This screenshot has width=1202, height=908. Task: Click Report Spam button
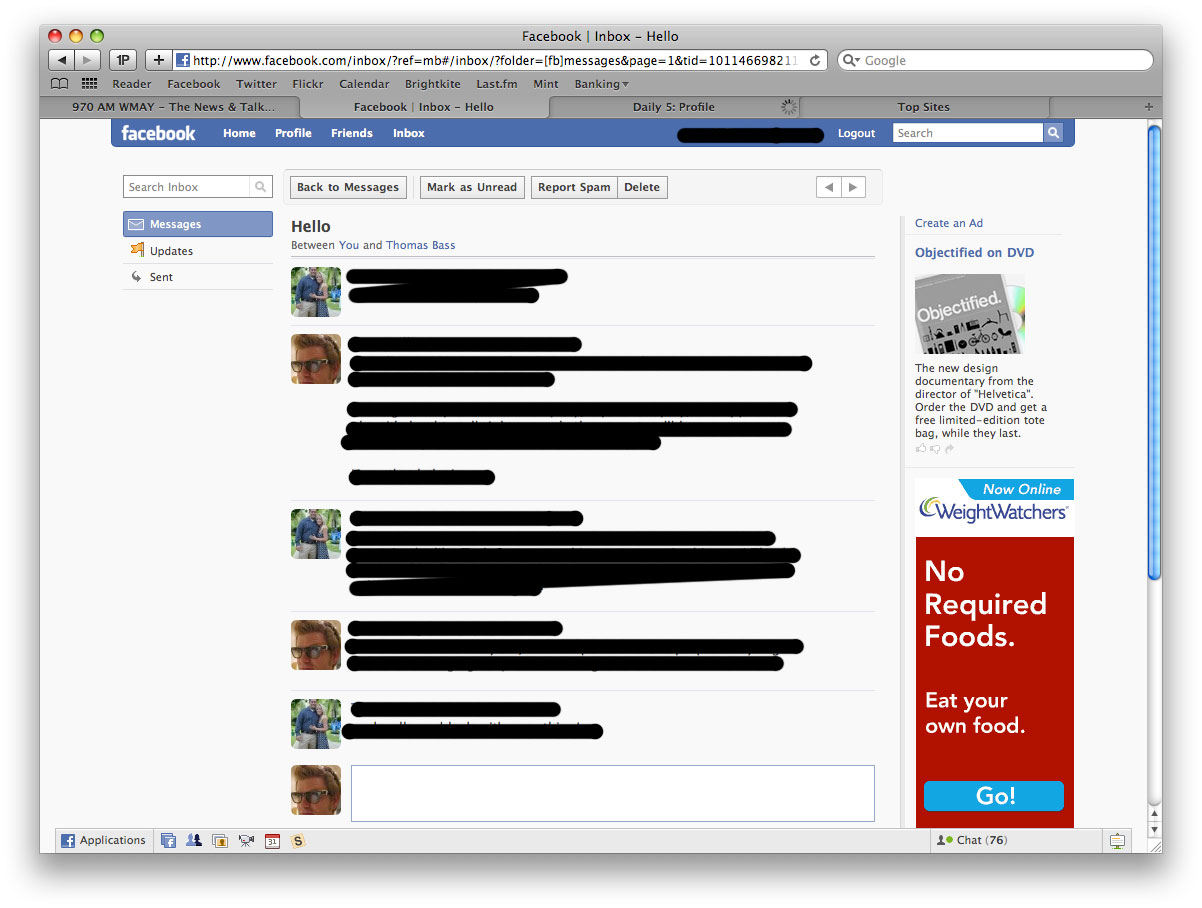click(x=574, y=187)
